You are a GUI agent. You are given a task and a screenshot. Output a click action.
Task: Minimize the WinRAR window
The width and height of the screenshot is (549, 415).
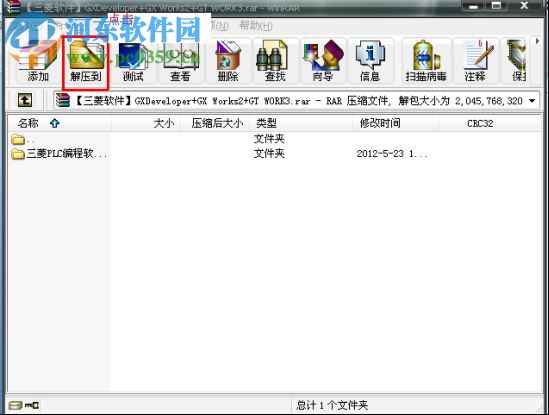pos(473,6)
